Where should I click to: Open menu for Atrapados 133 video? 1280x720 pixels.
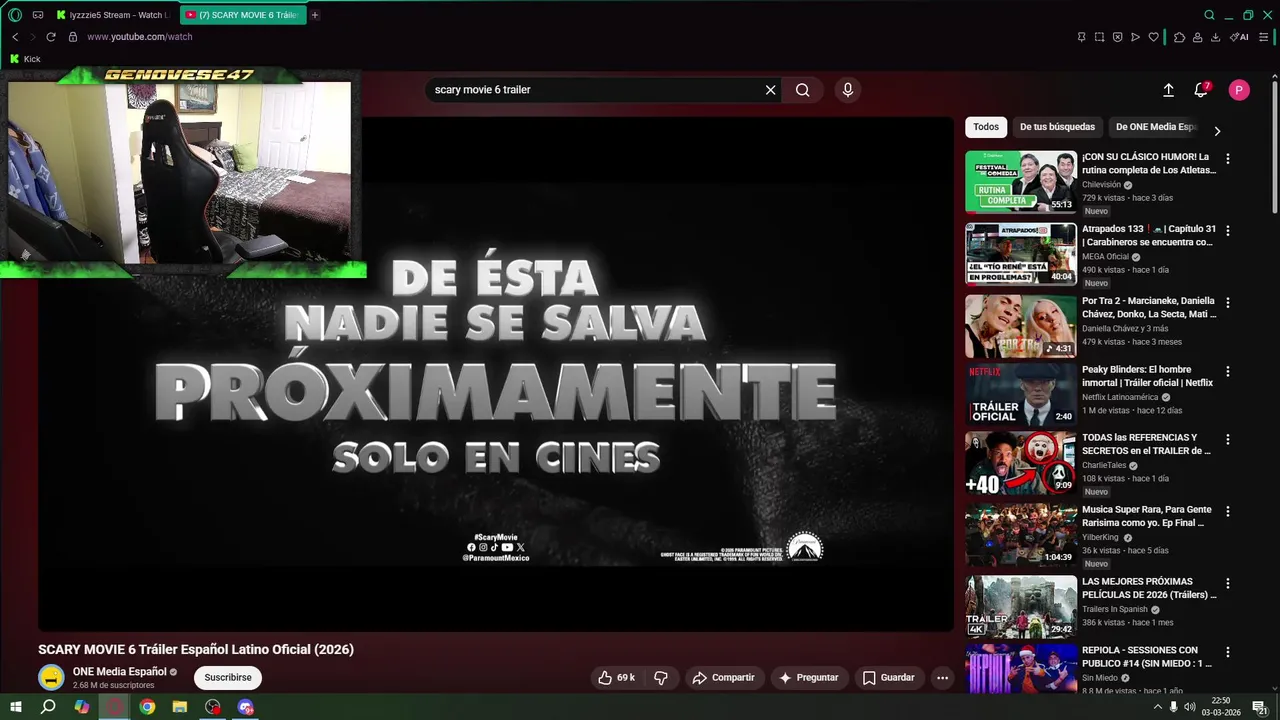point(1228,231)
